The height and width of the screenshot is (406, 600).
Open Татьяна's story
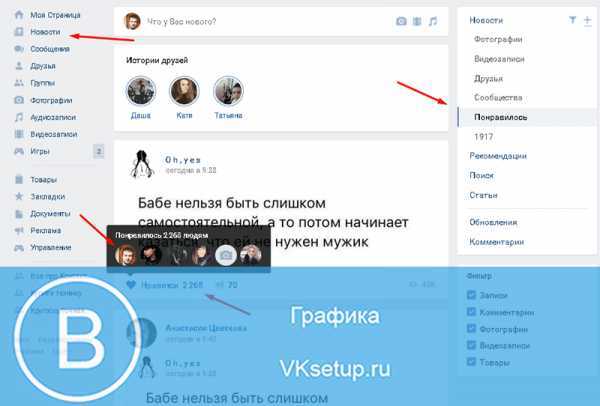click(228, 91)
